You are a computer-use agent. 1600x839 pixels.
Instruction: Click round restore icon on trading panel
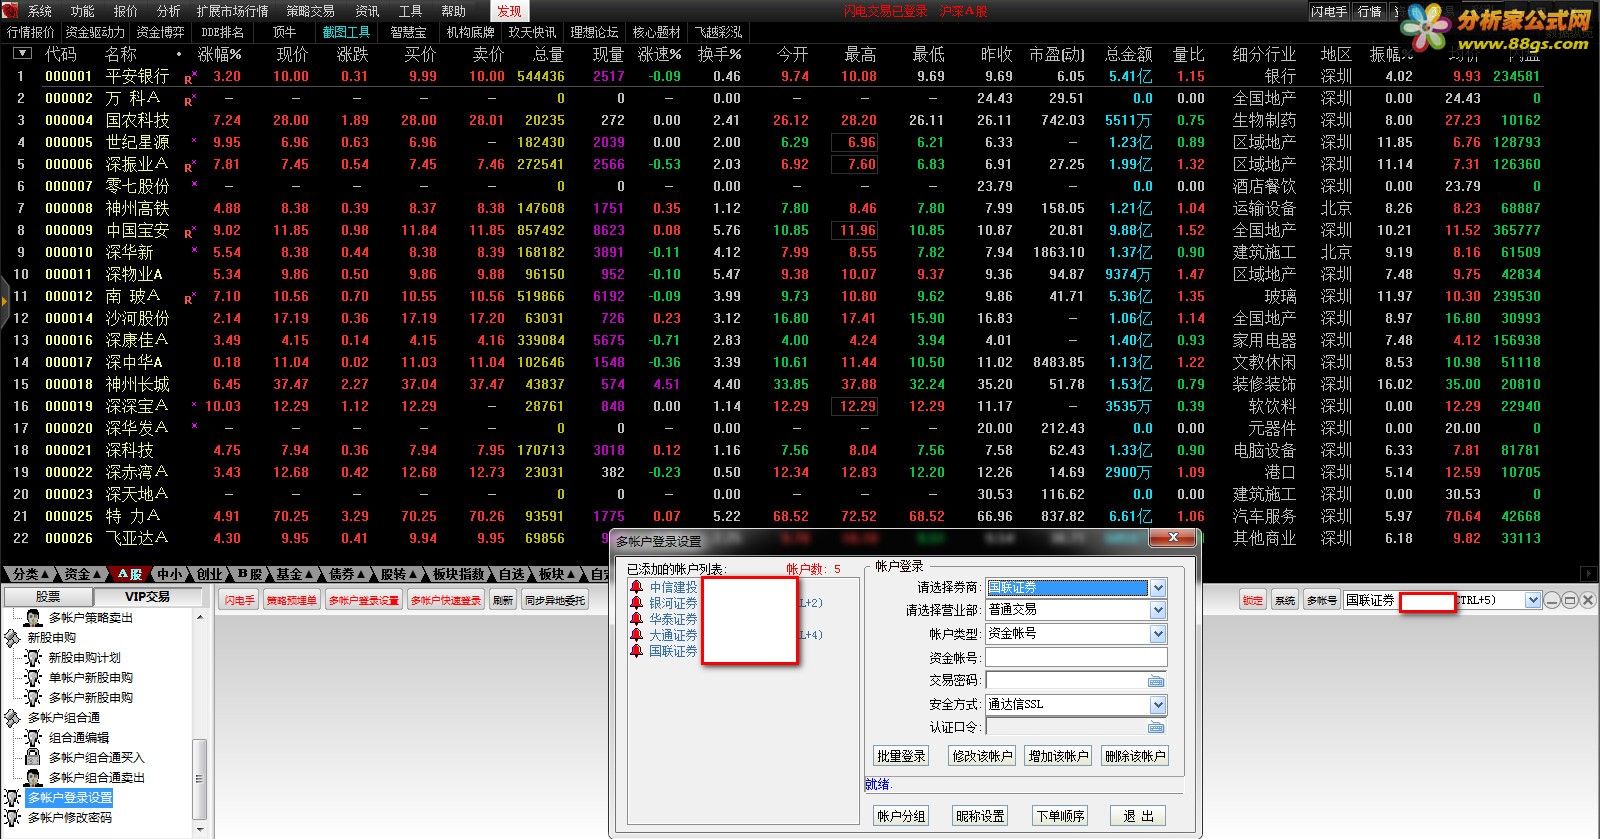pos(1569,600)
